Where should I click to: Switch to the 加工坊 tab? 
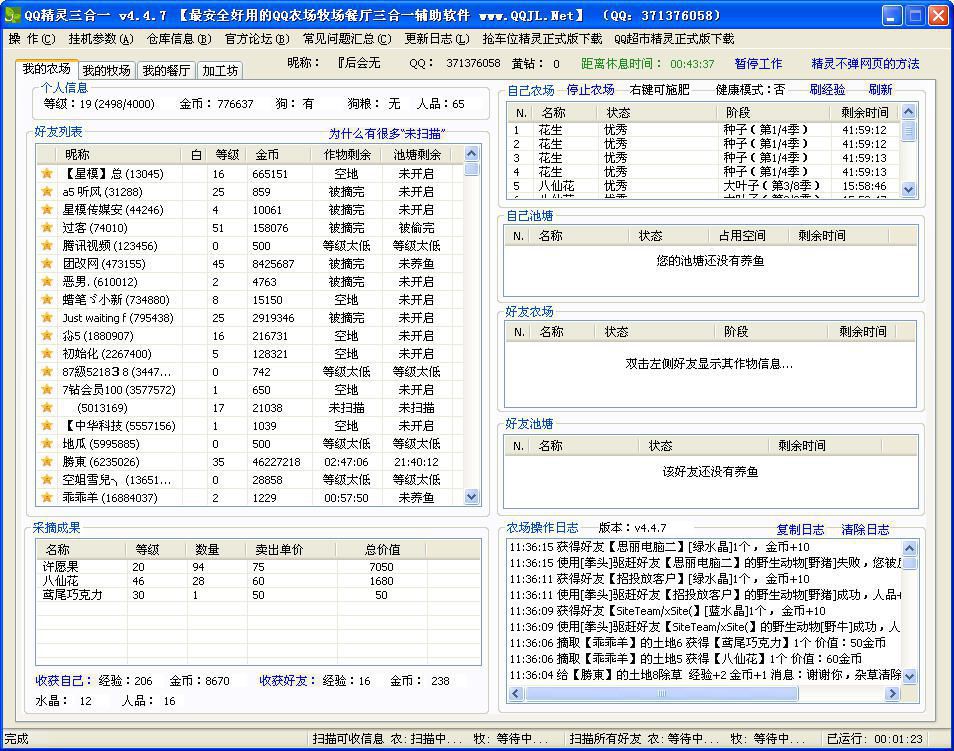(x=219, y=70)
